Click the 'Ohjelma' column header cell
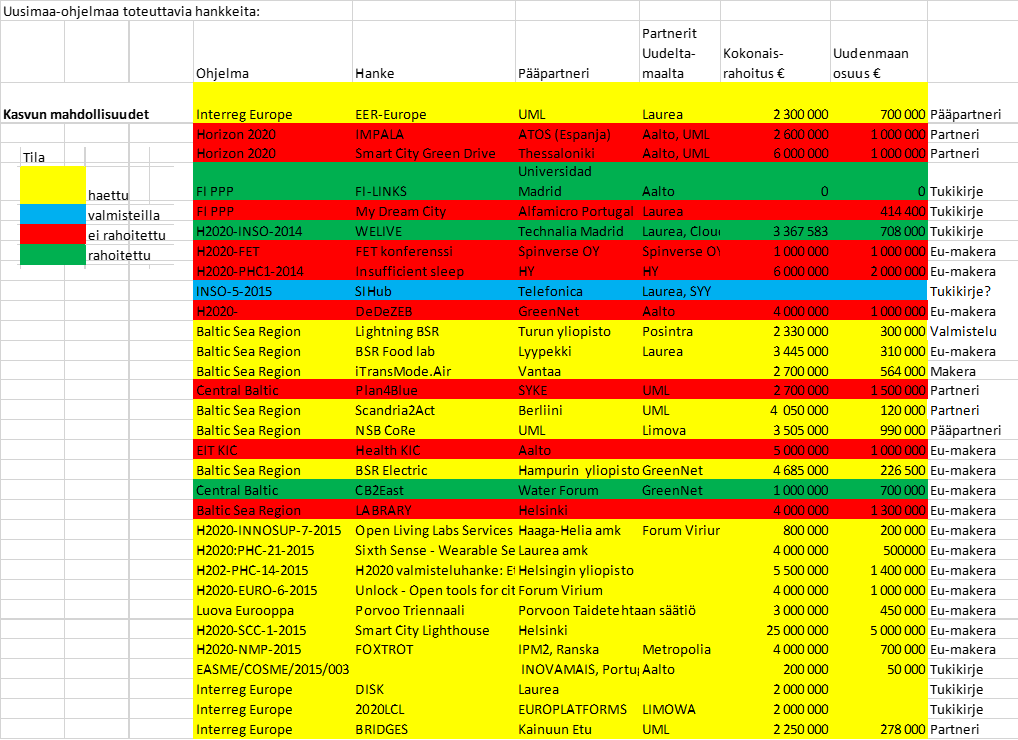The image size is (1018, 740). (273, 52)
